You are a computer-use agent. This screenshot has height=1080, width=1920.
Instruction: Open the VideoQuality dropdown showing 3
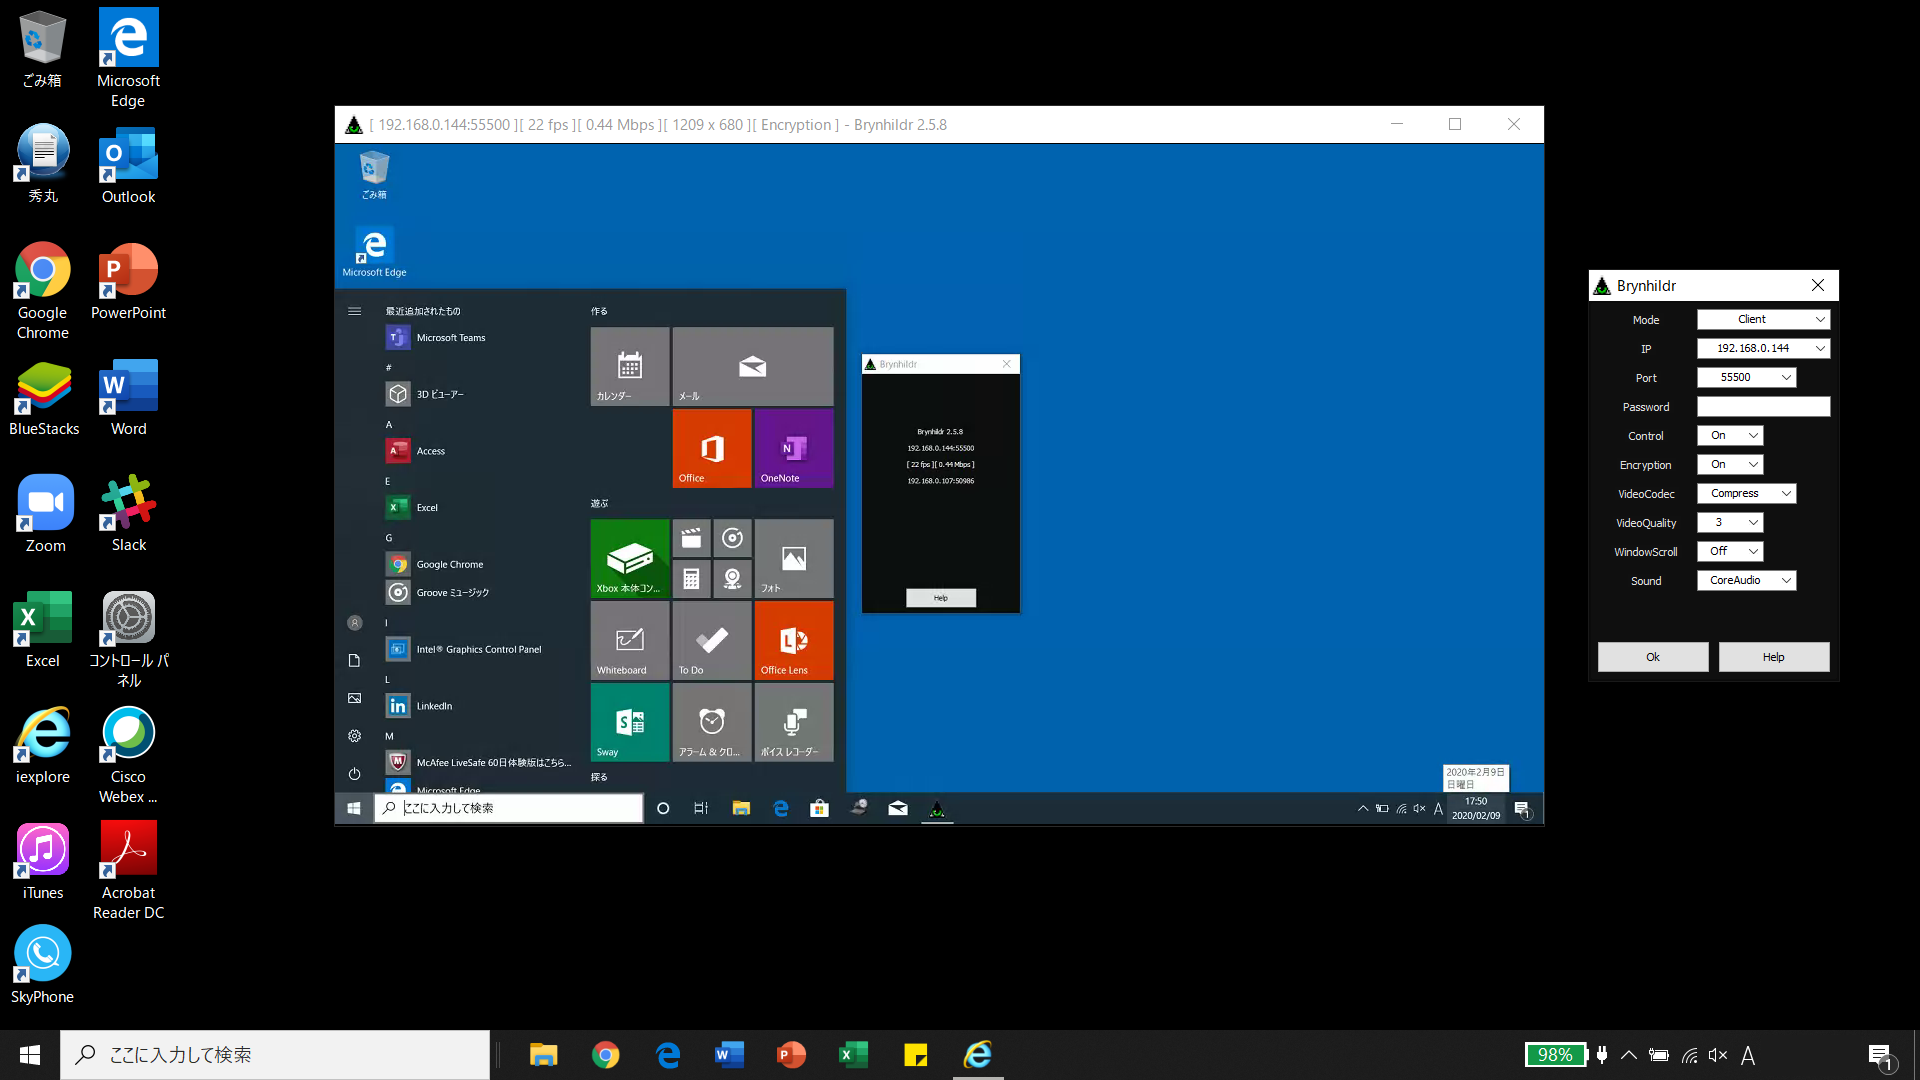[x=1730, y=522]
